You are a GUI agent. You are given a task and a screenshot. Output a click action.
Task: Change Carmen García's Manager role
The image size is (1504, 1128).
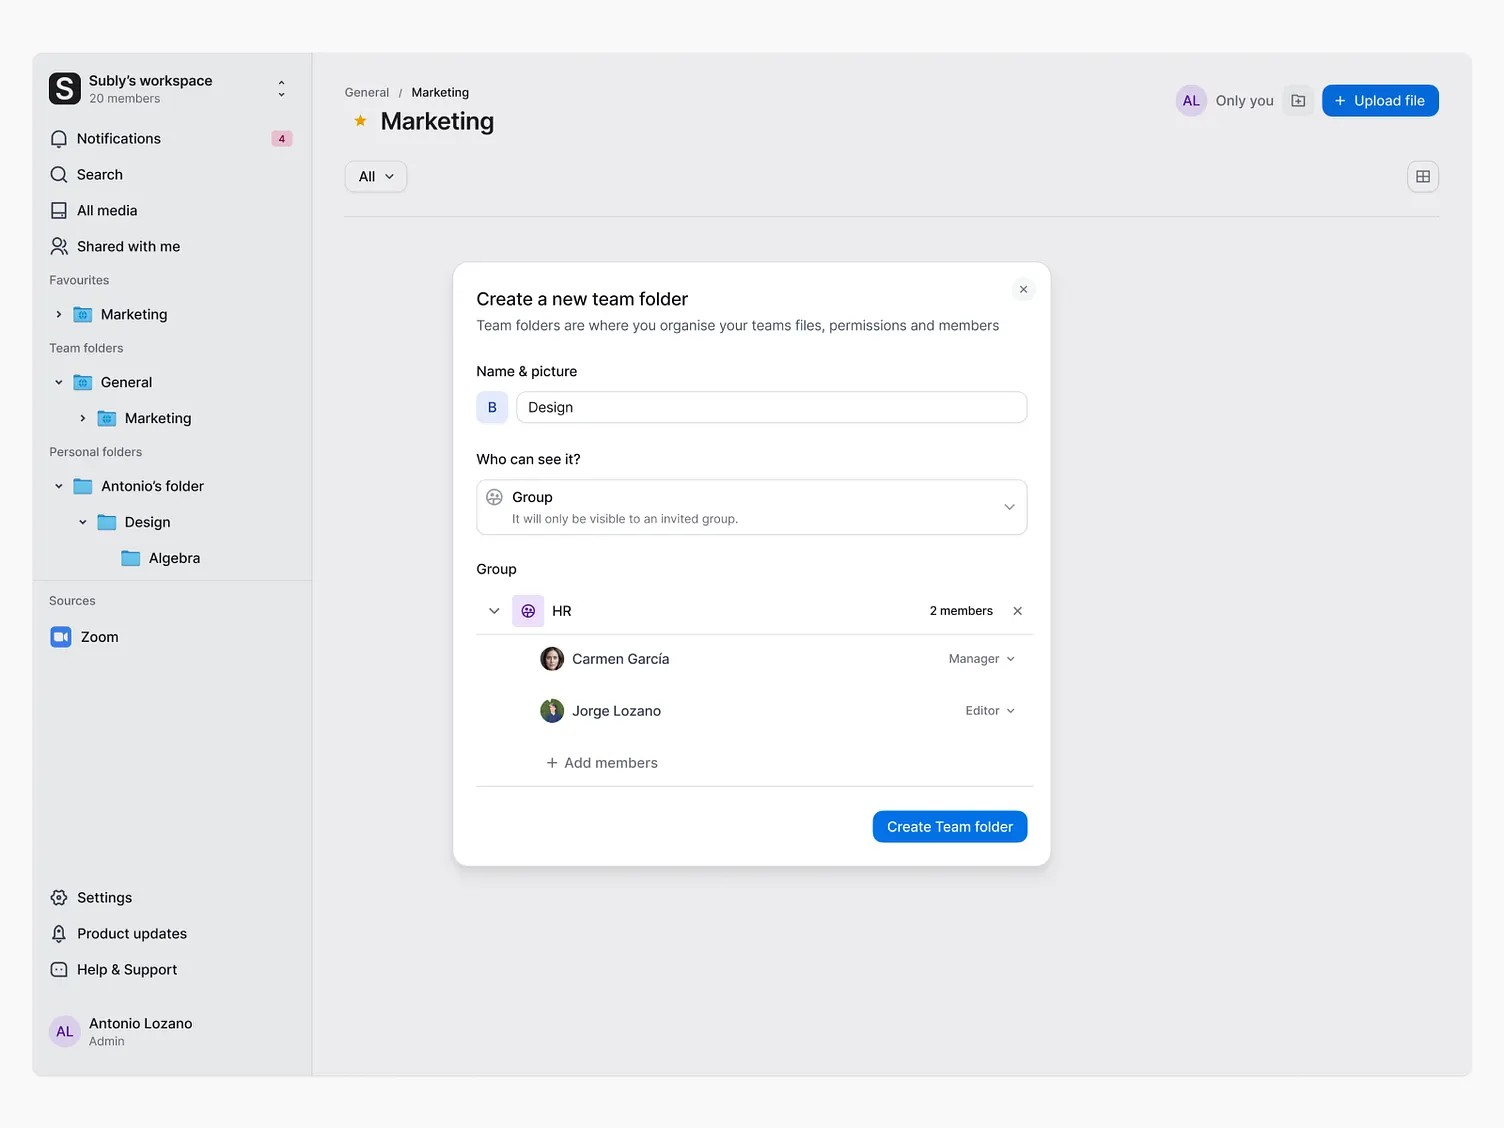(x=980, y=658)
